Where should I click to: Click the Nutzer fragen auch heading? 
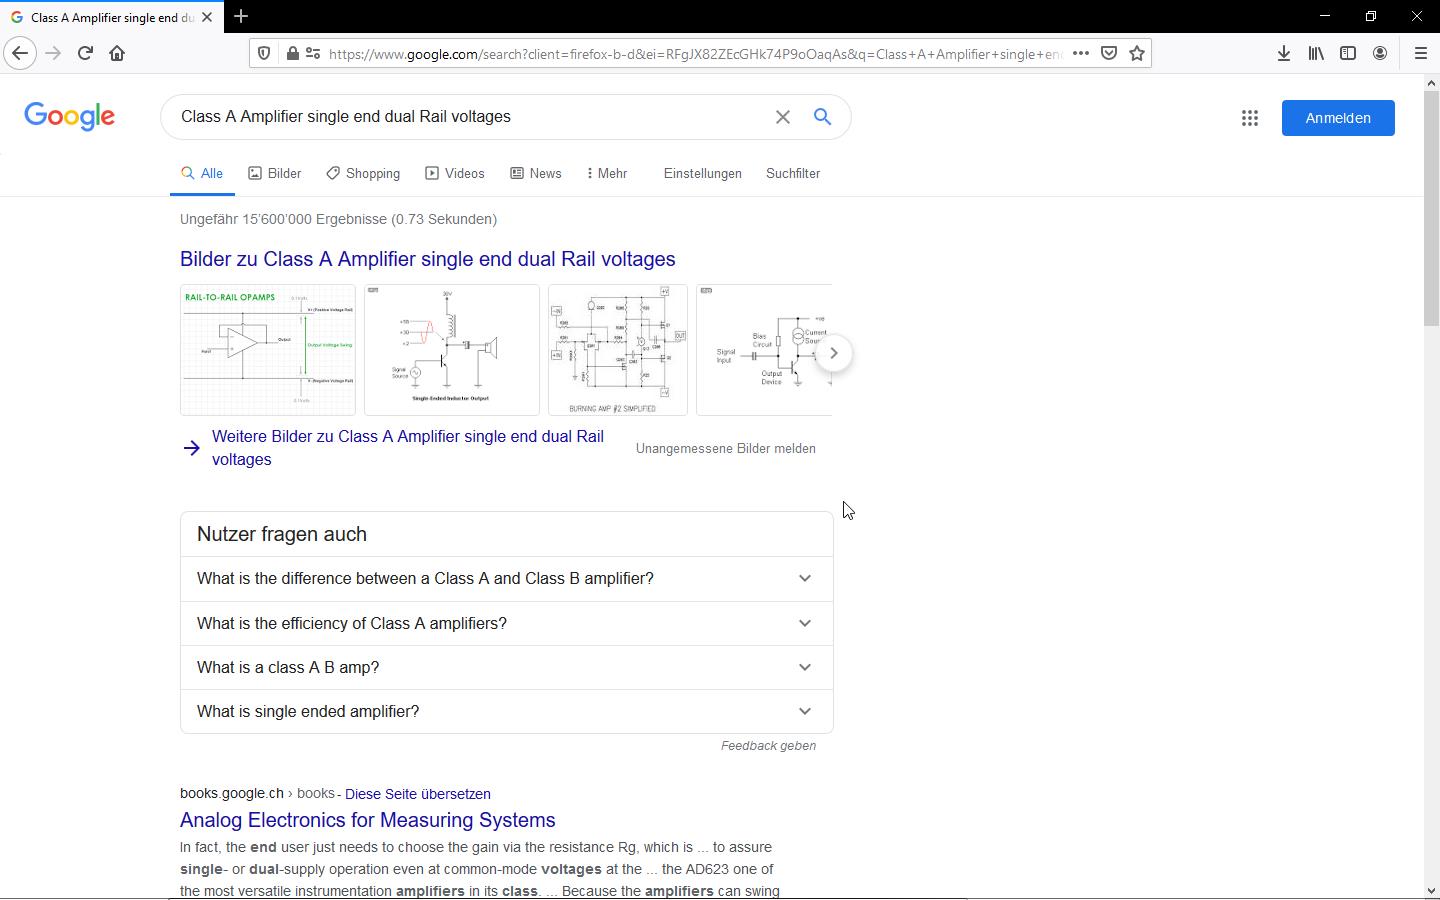tap(282, 534)
